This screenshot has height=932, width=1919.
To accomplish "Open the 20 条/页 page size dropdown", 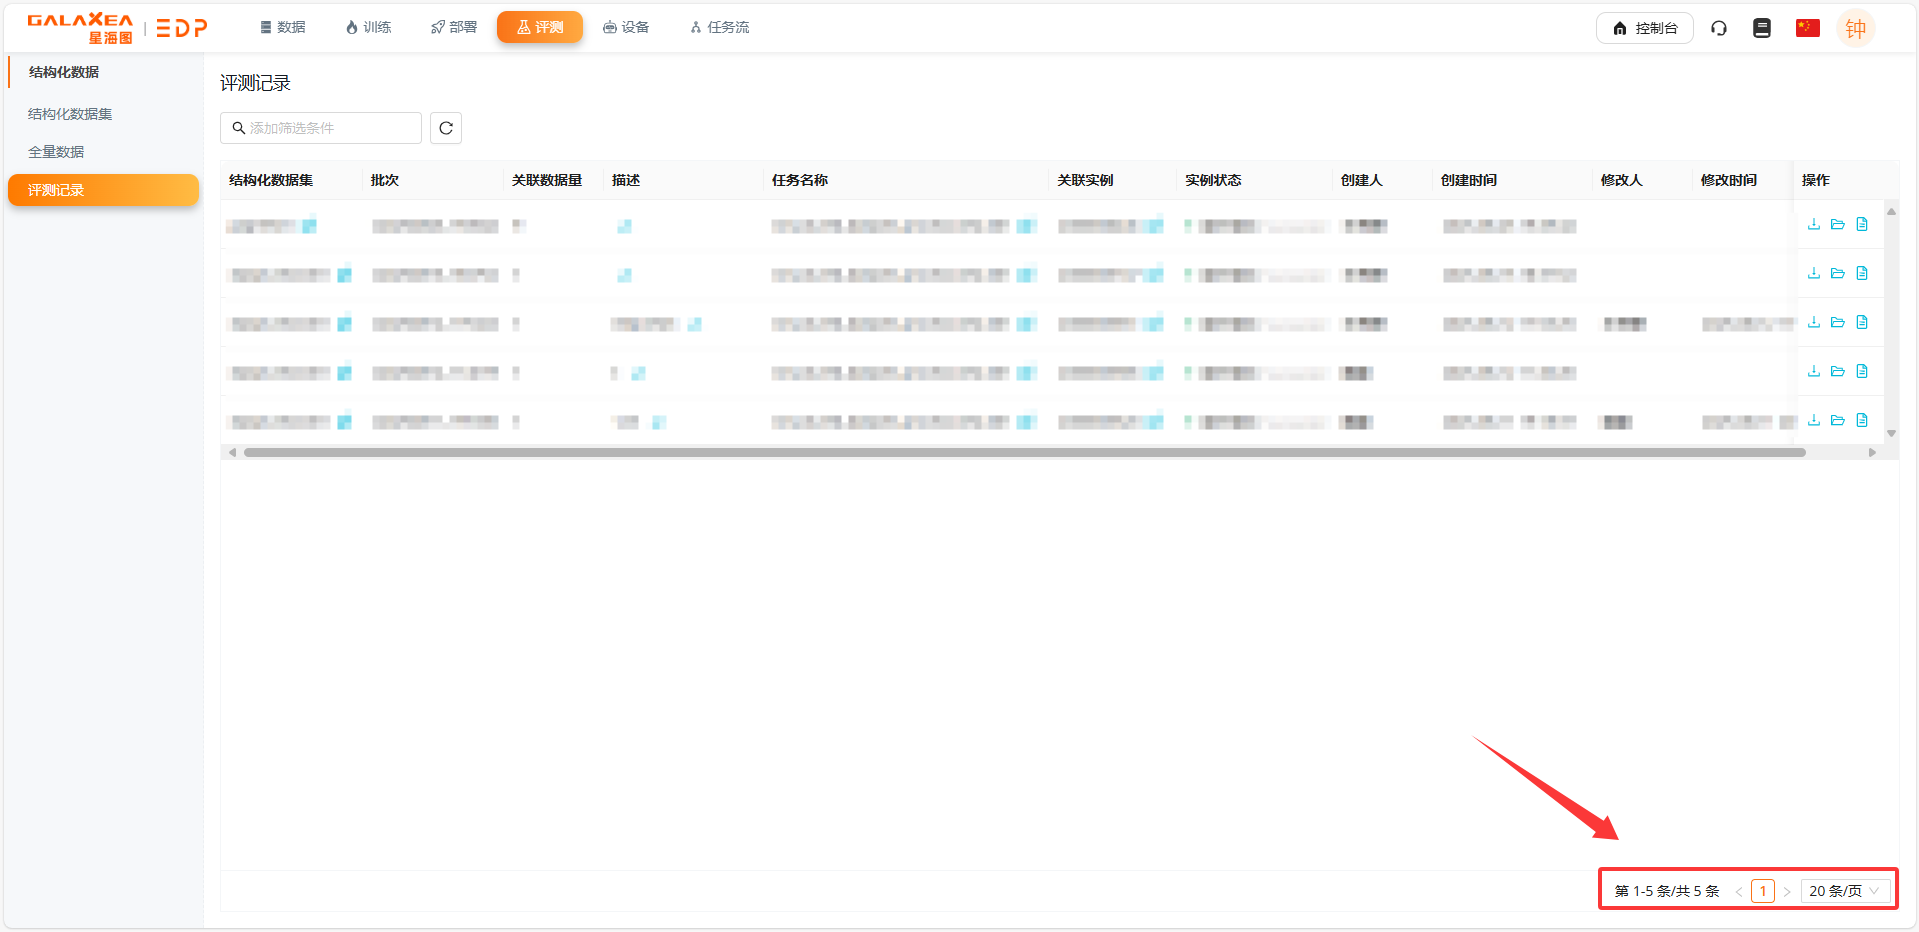I will point(1845,890).
